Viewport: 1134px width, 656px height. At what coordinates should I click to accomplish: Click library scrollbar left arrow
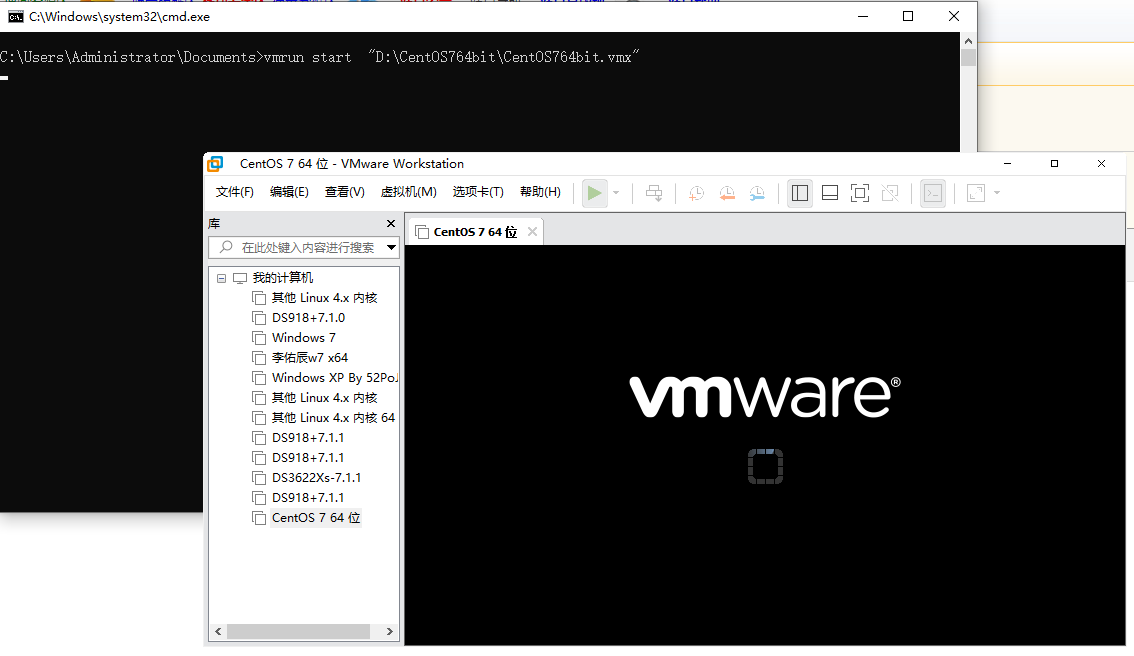218,631
